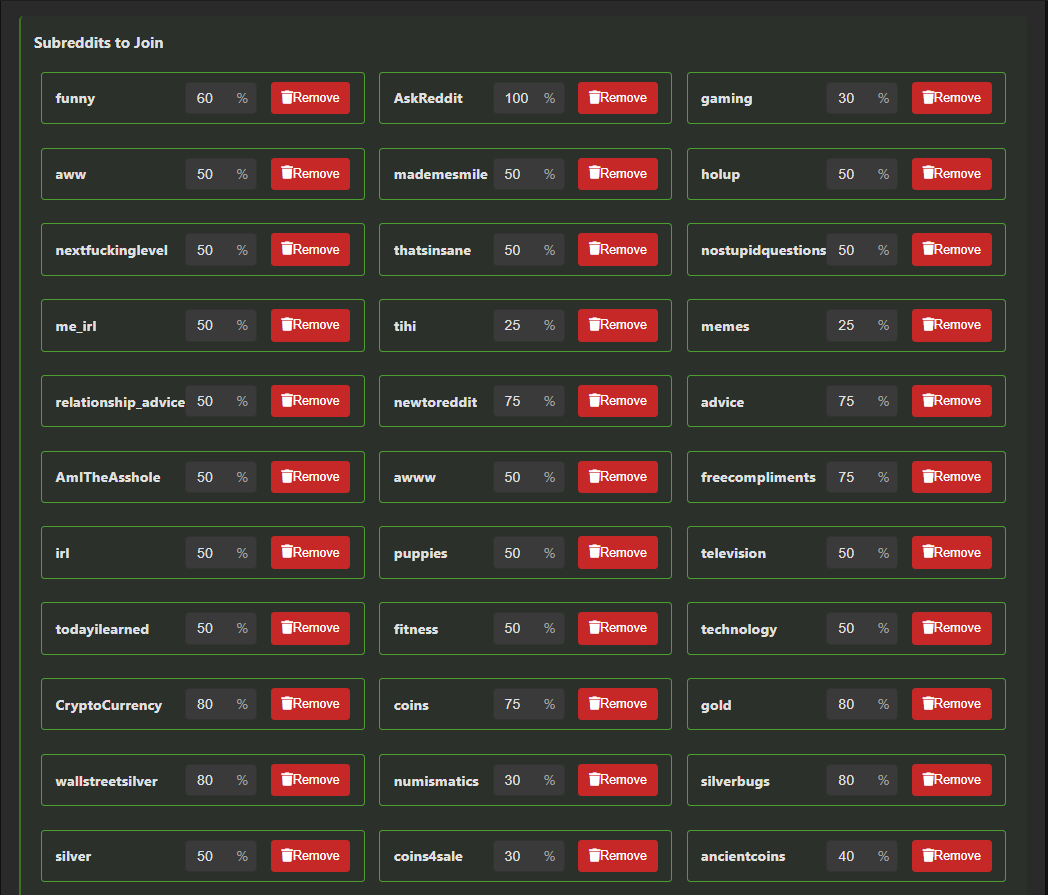
Task: Remove the technology subreddit
Action: [x=952, y=628]
